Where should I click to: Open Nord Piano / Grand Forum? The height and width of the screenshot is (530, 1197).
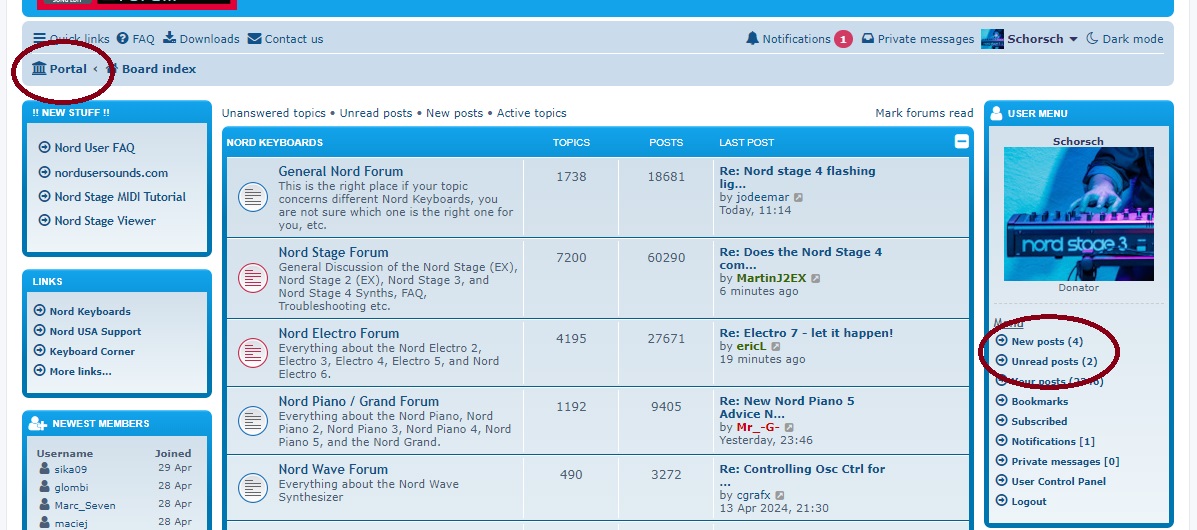359,401
